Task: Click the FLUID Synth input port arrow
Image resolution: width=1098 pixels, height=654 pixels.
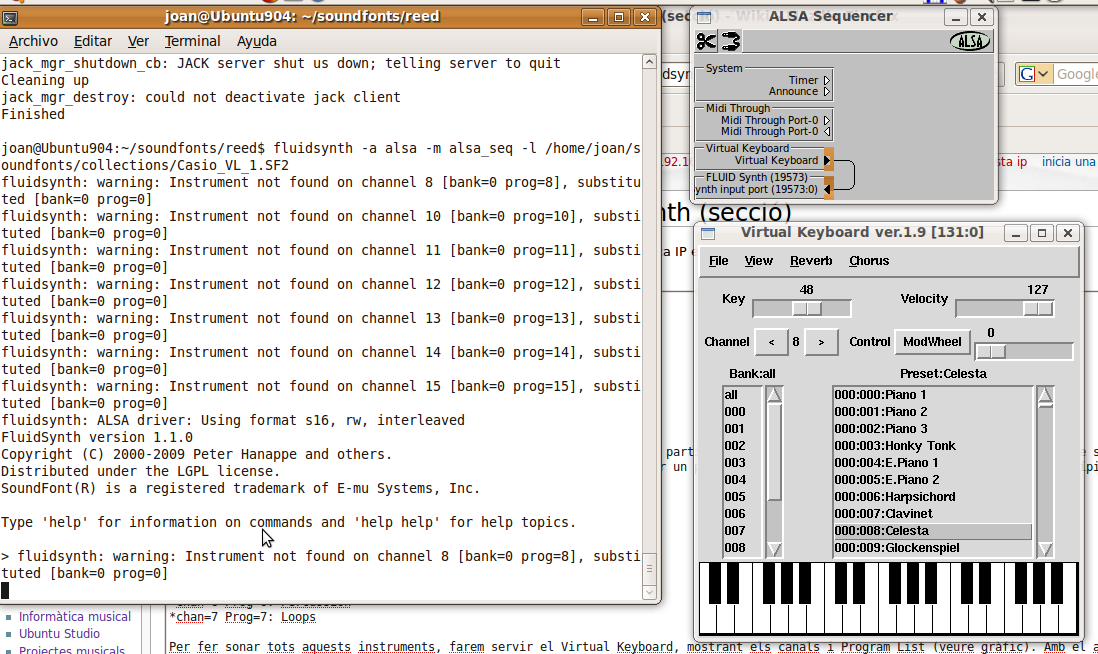Action: pos(828,189)
